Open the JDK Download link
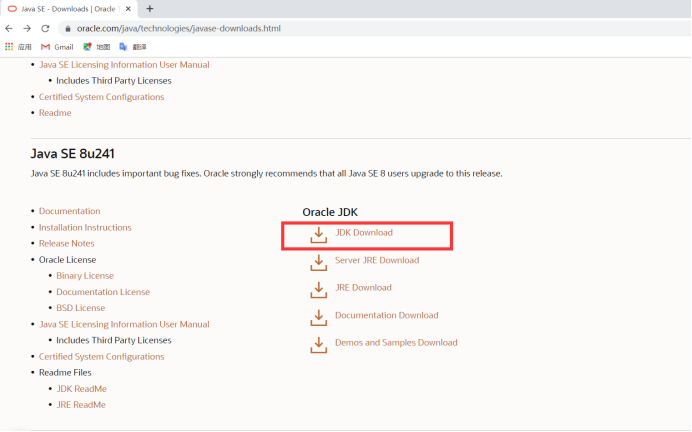 pyautogui.click(x=364, y=233)
